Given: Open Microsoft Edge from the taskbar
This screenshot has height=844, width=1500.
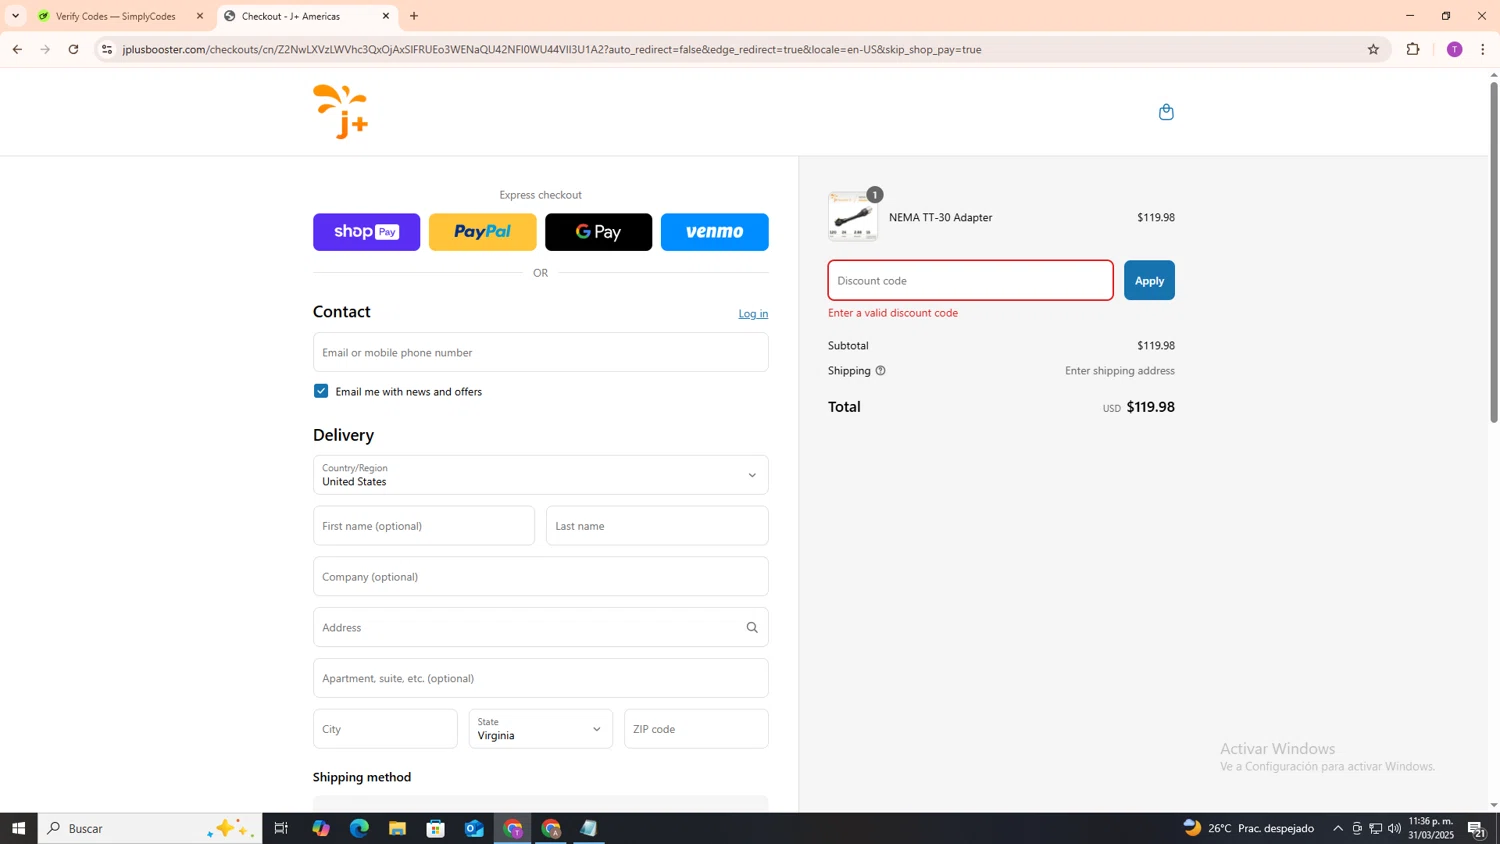Looking at the screenshot, I should [359, 828].
